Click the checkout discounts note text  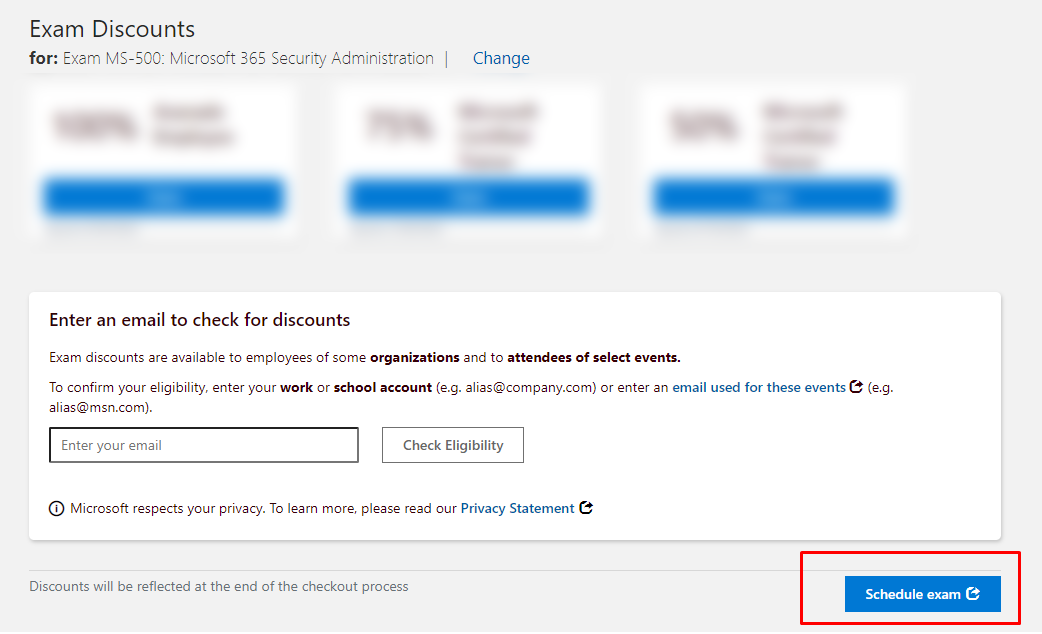(x=219, y=586)
